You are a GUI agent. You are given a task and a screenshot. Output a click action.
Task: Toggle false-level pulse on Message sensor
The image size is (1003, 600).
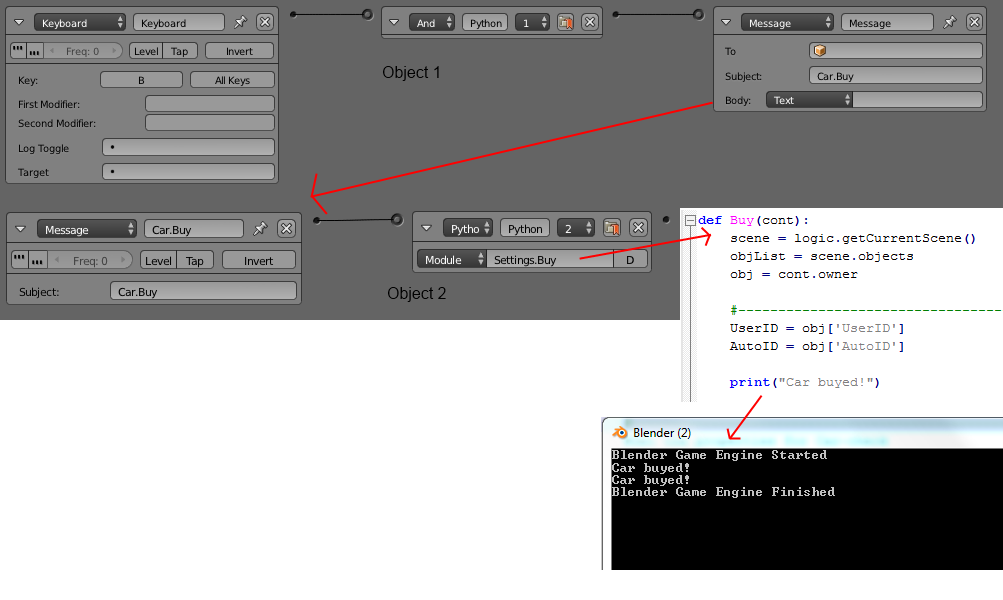(x=37, y=260)
